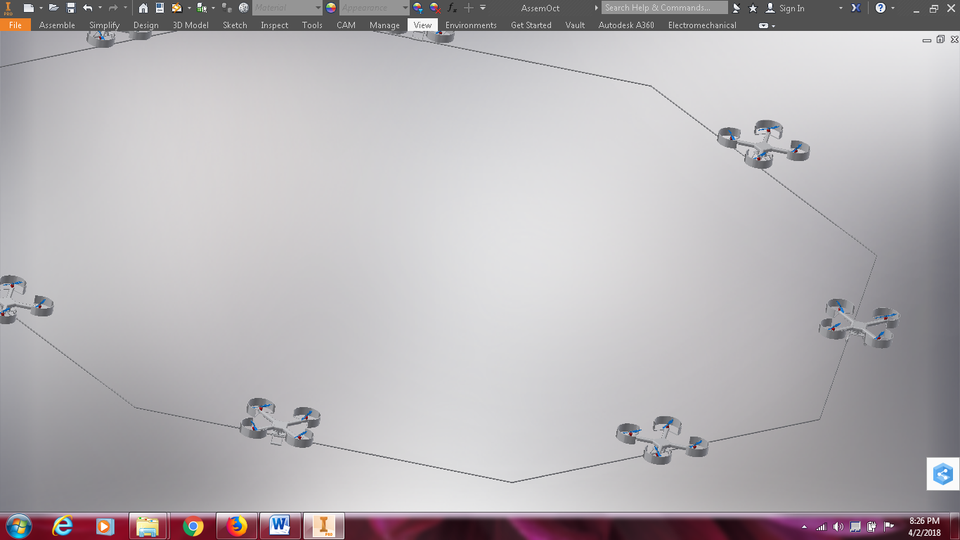This screenshot has height=540, width=960.
Task: Open Google Chrome from the taskbar
Action: 193,525
